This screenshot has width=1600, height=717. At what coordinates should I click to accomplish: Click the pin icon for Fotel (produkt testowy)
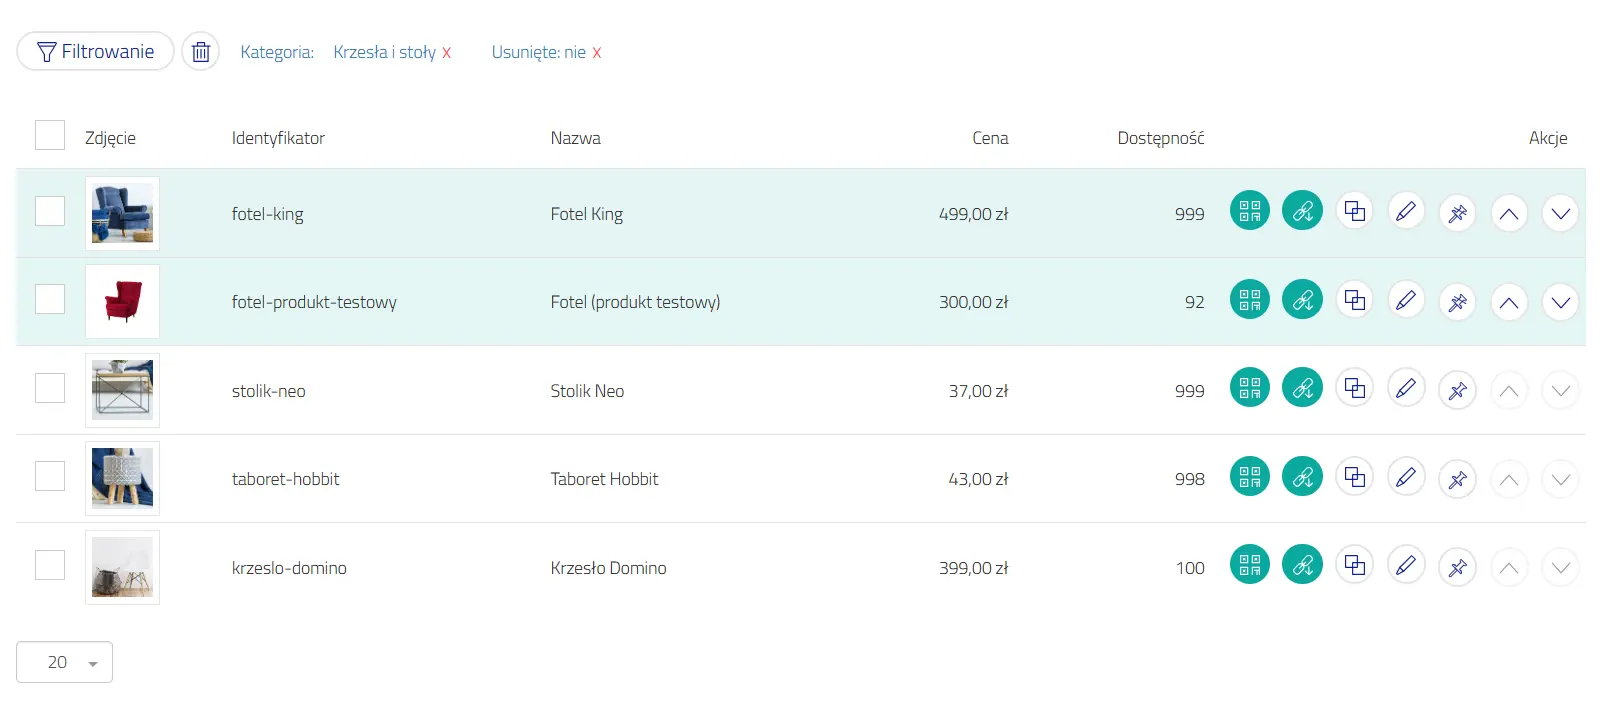[x=1457, y=301]
